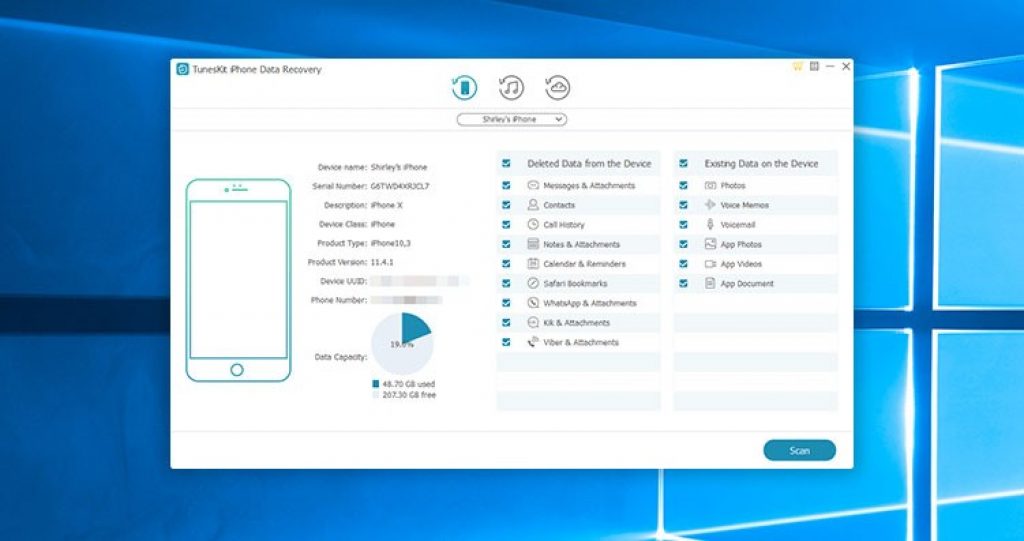Toggle Deleted Data from the Device checkbox
The height and width of the screenshot is (541, 1024).
pyautogui.click(x=506, y=163)
